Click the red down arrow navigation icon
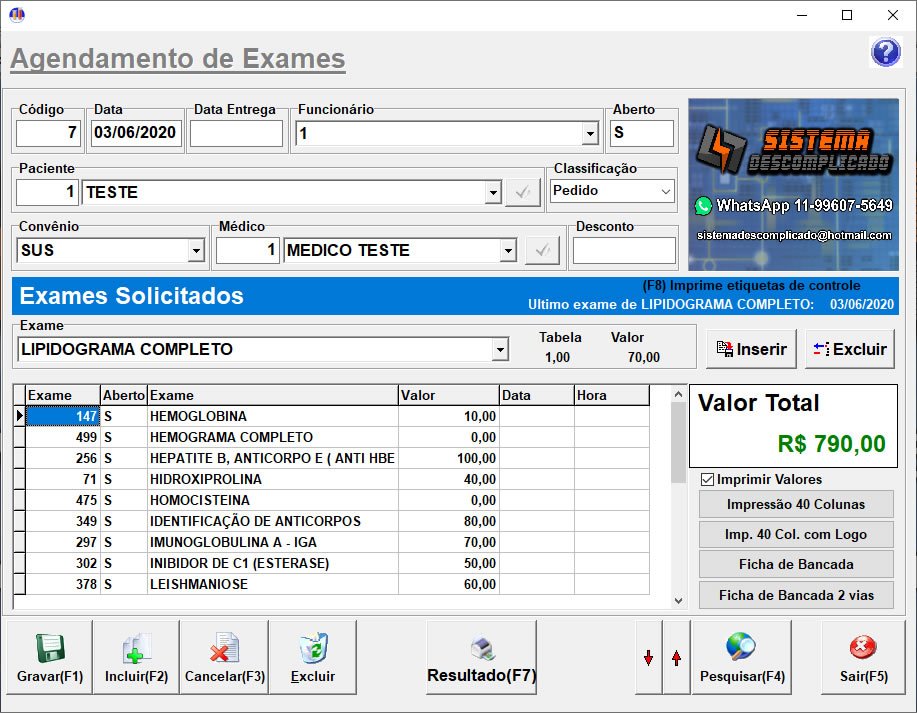The height and width of the screenshot is (713, 917). point(649,656)
